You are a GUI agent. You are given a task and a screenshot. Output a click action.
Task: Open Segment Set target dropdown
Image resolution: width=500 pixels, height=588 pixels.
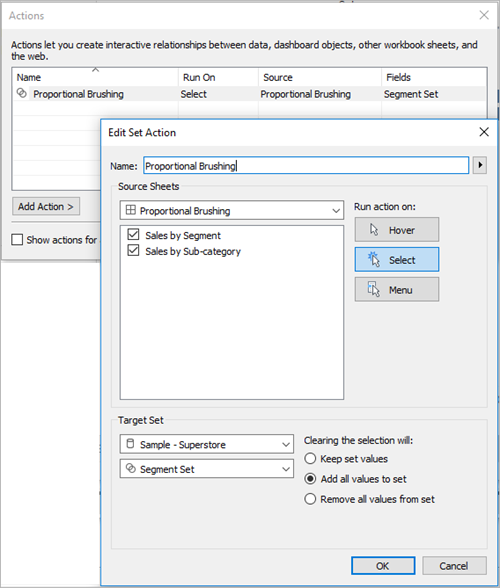[206, 469]
